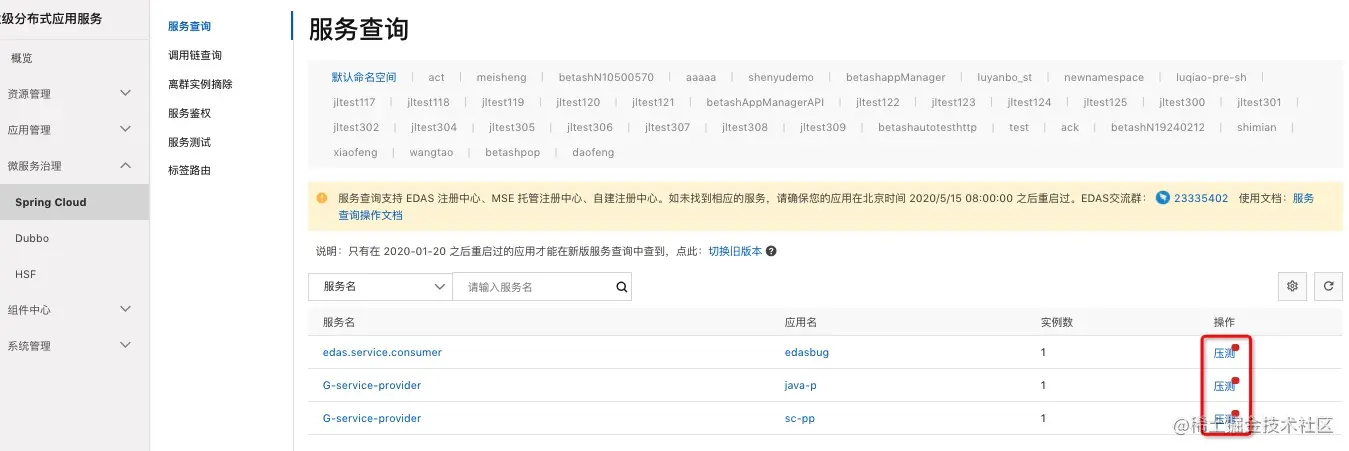Select the jltest117 namespace
Viewport: 1349px width, 451px height.
354,102
